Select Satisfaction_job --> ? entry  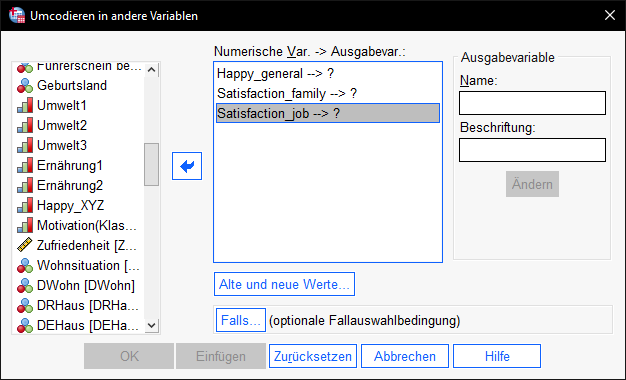328,113
